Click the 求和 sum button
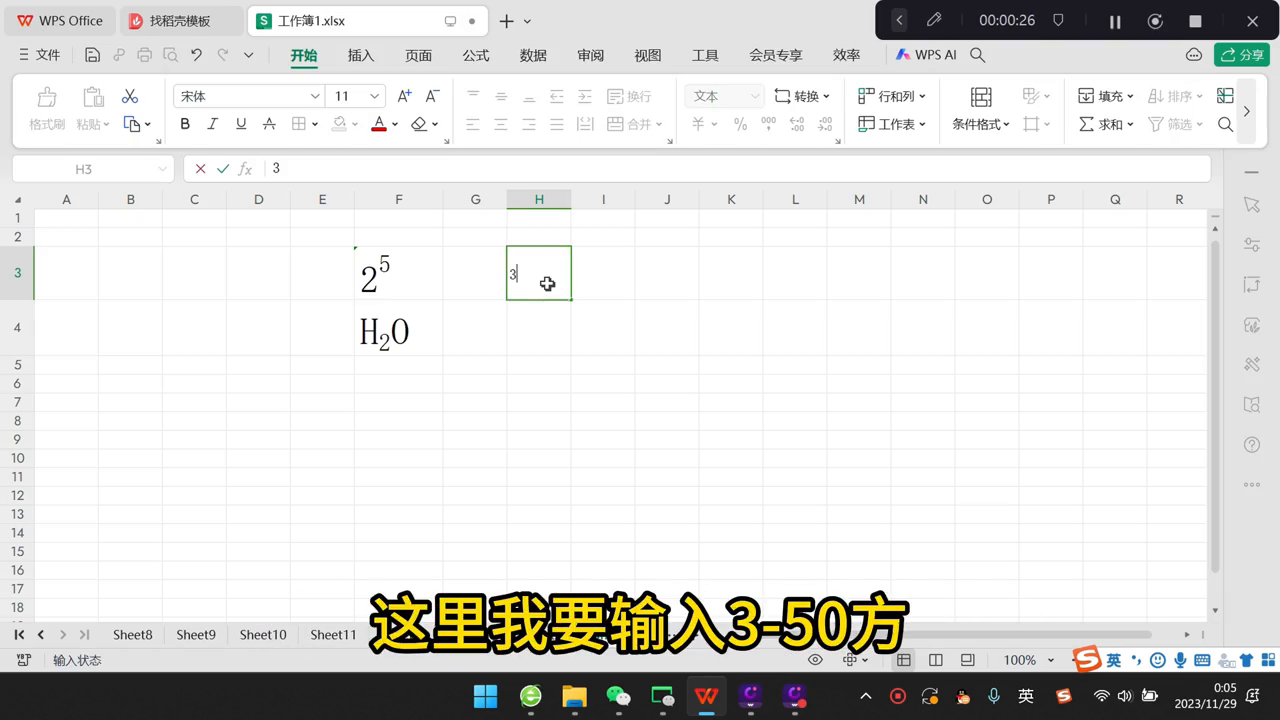The image size is (1280, 720). 1105,124
